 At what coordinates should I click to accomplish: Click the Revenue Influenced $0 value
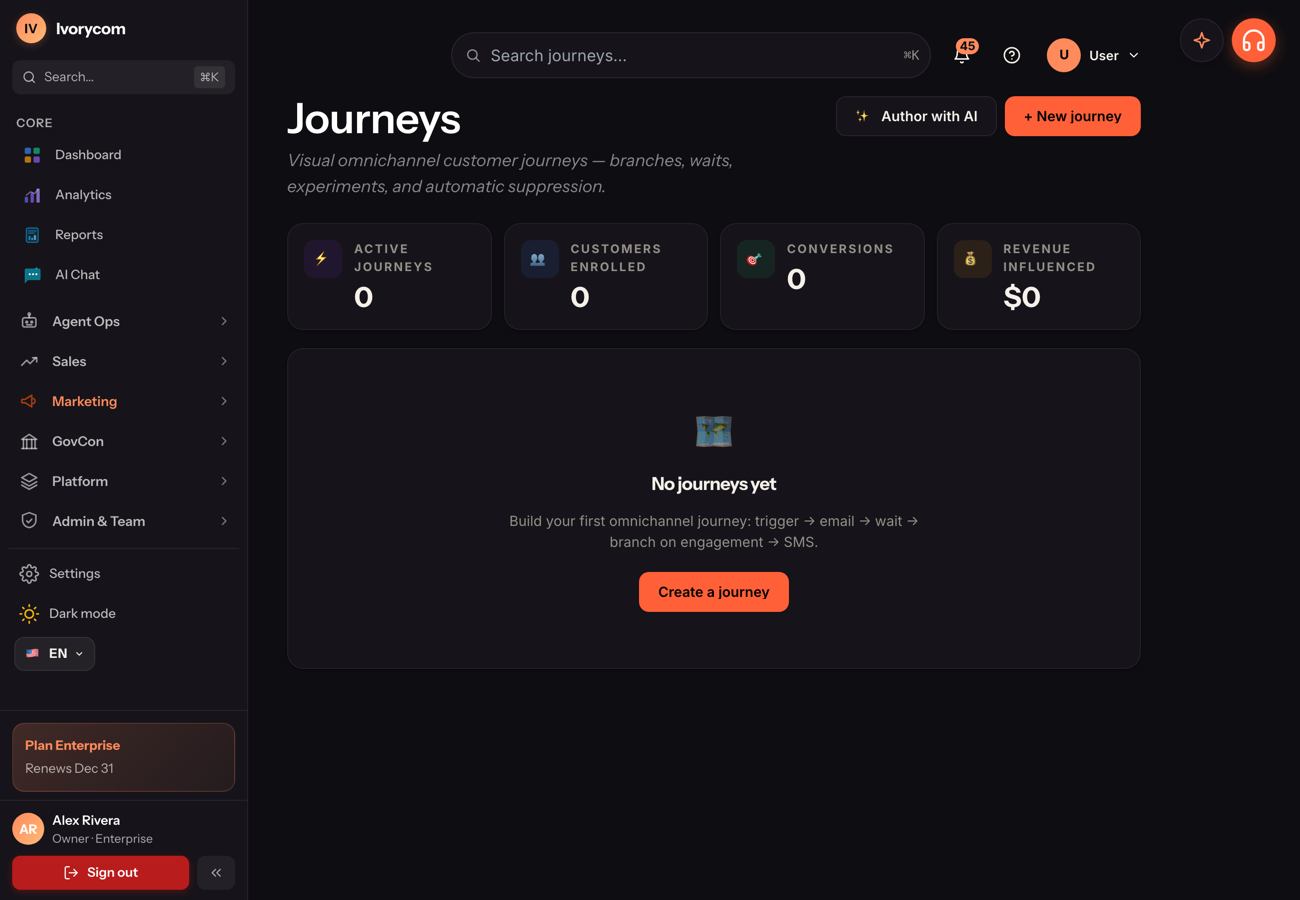click(1022, 297)
